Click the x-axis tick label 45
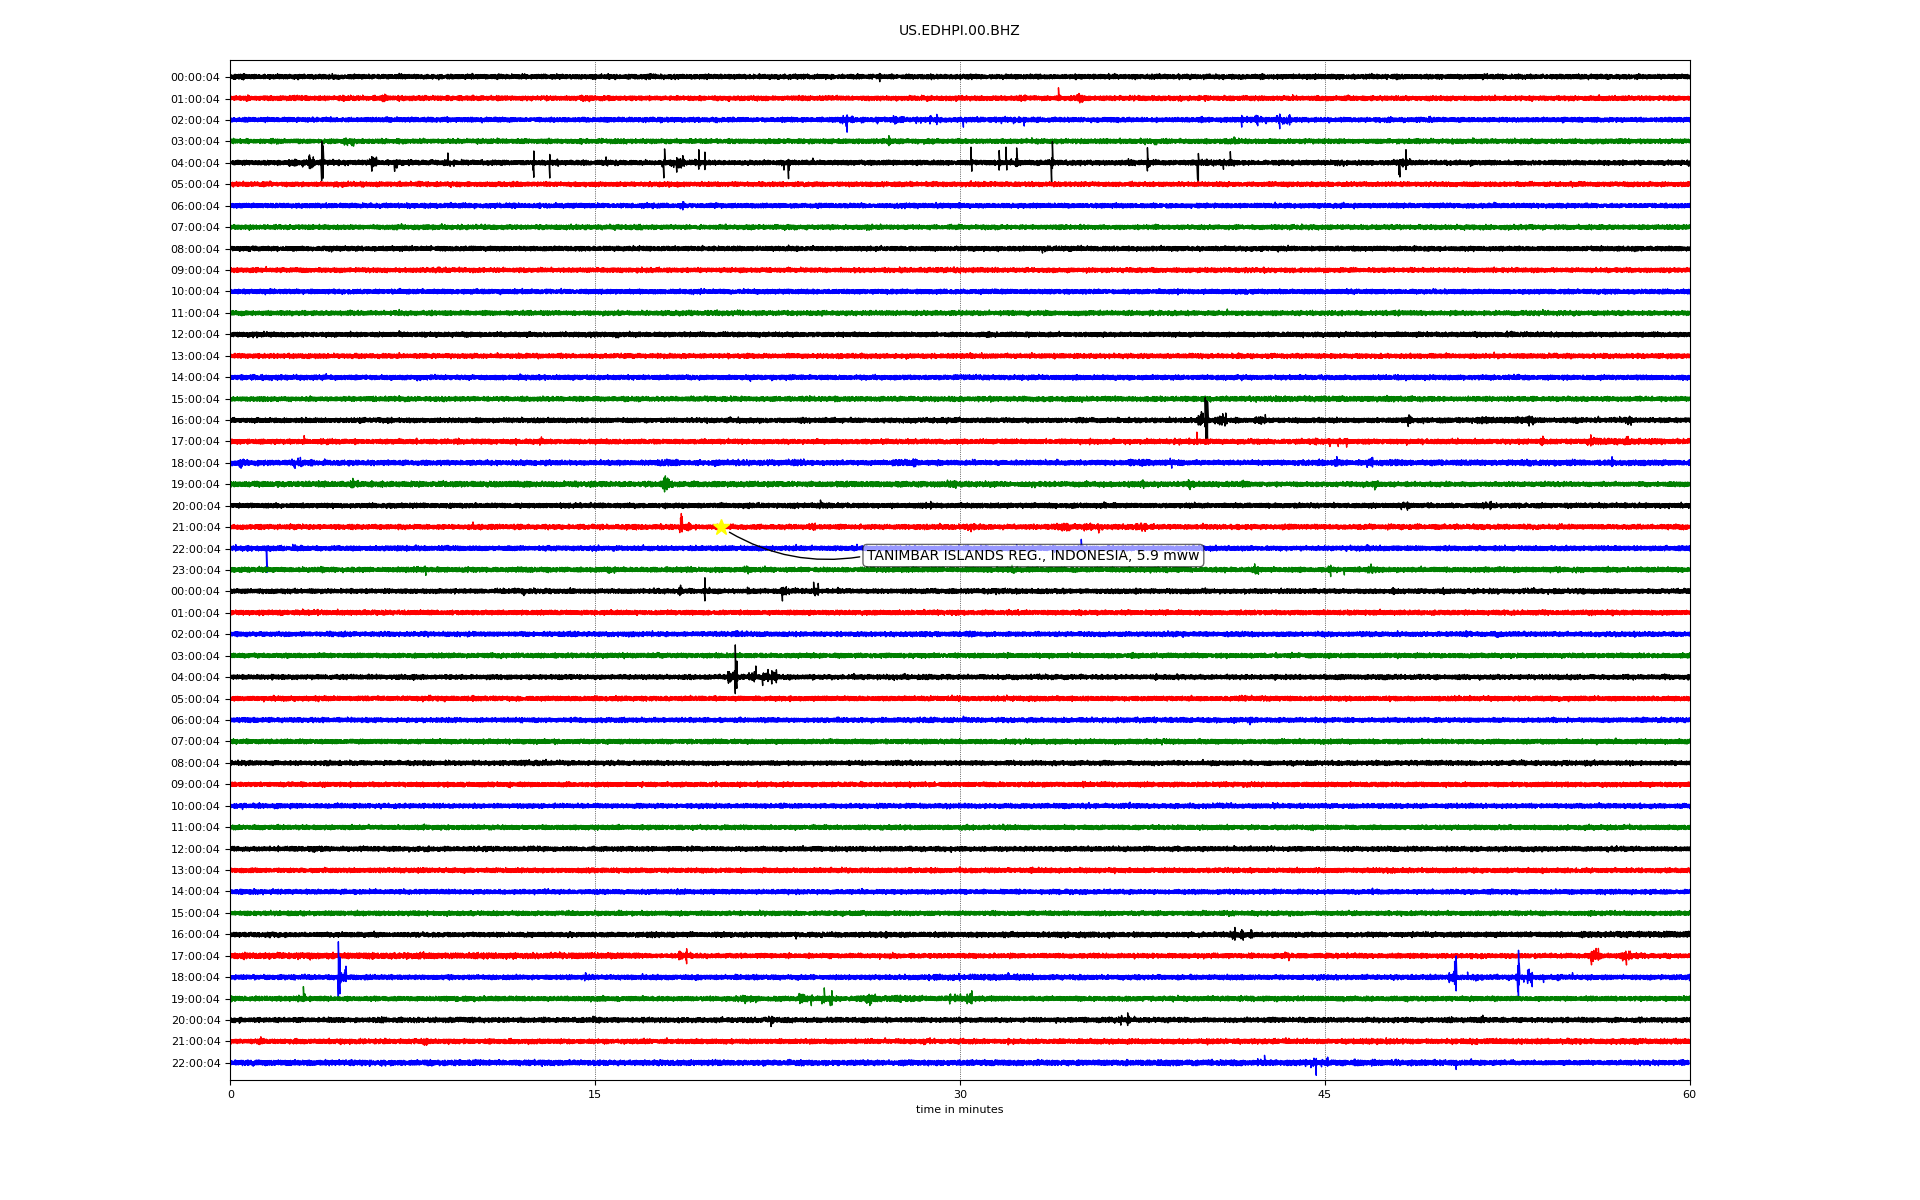This screenshot has width=1920, height=1200. tap(1324, 1094)
